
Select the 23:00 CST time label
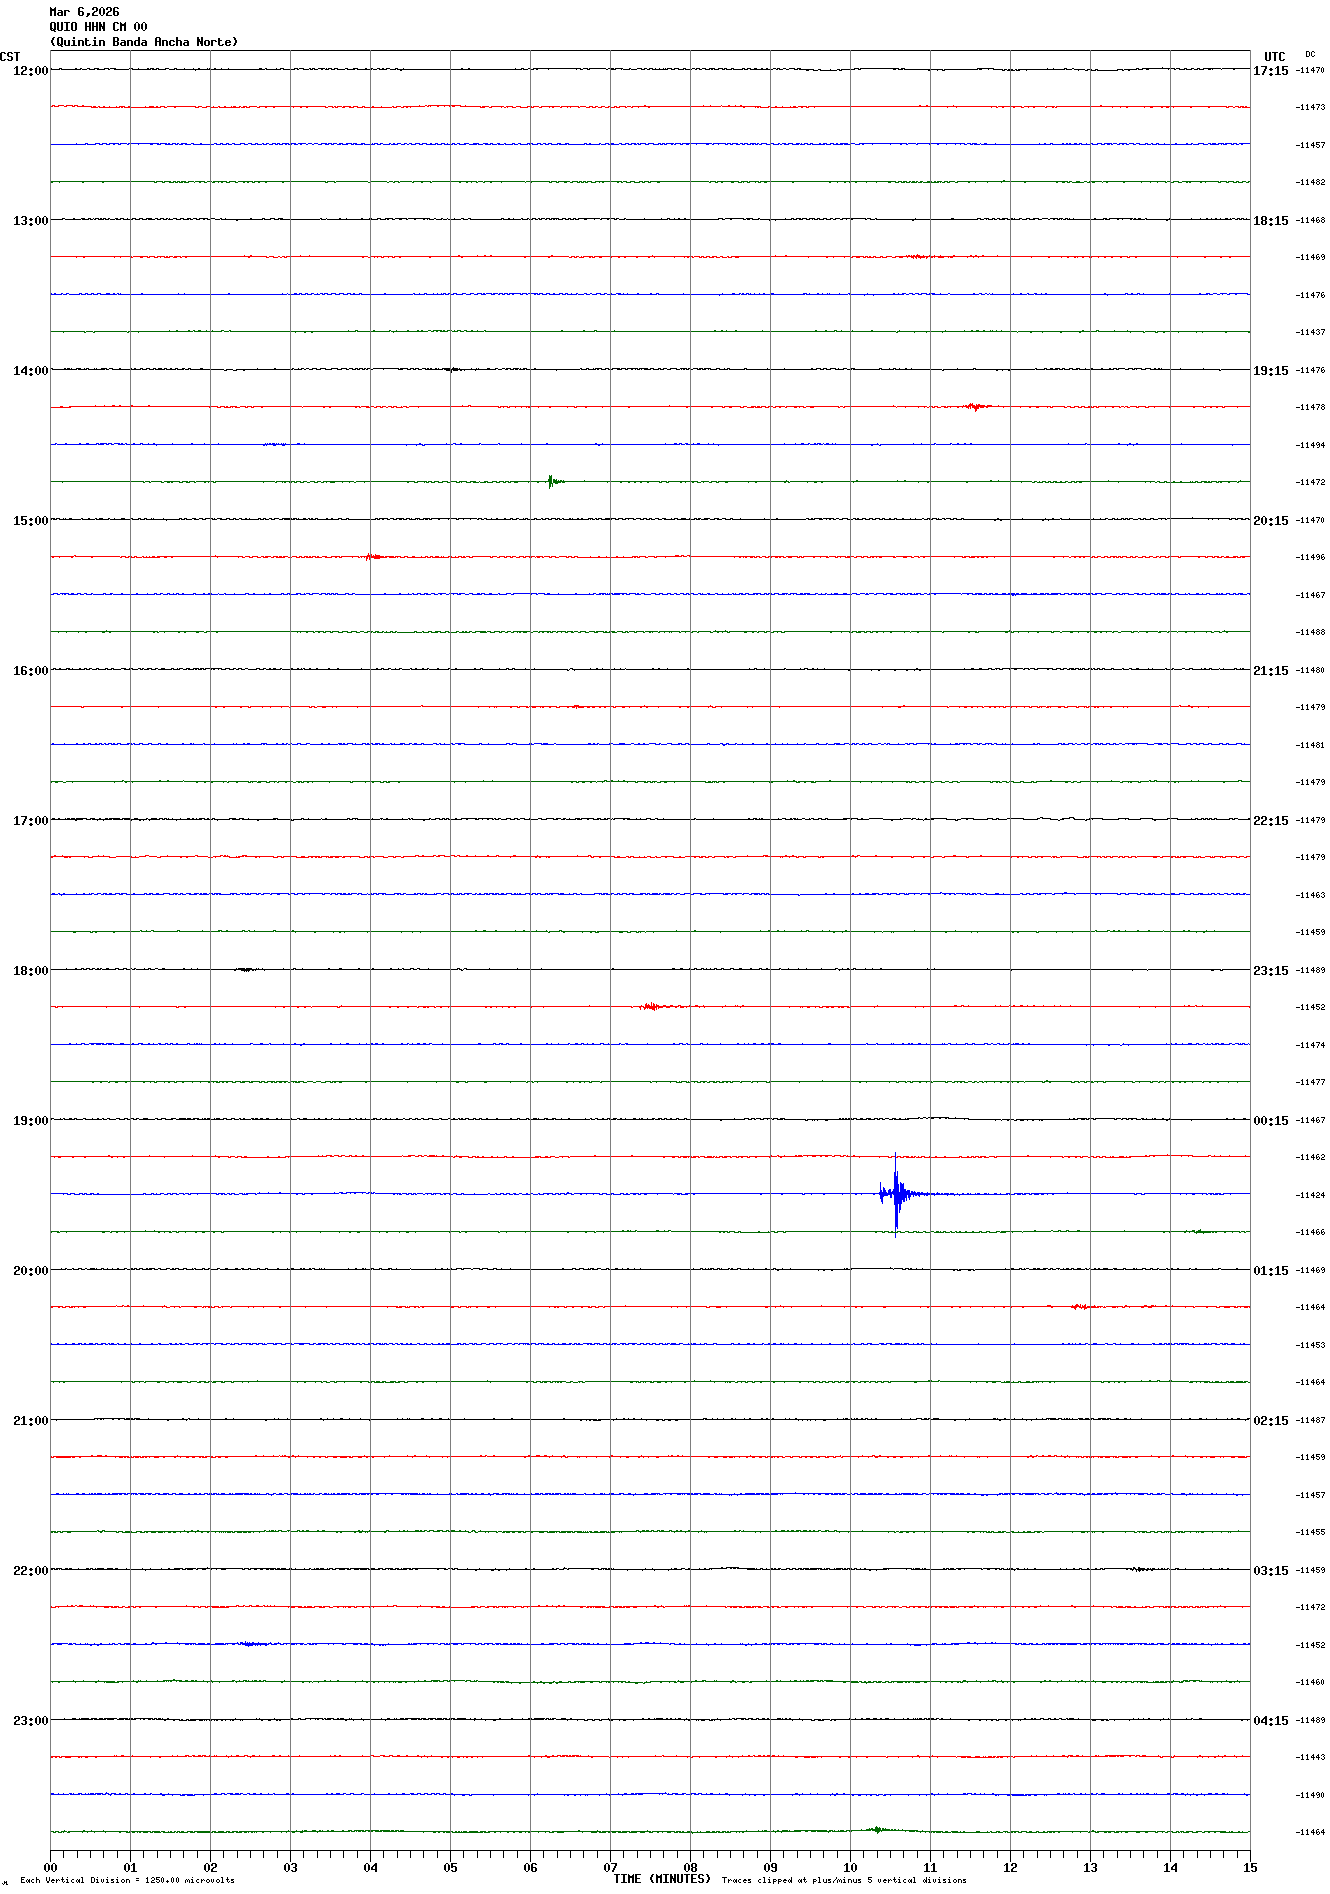click(x=30, y=1721)
